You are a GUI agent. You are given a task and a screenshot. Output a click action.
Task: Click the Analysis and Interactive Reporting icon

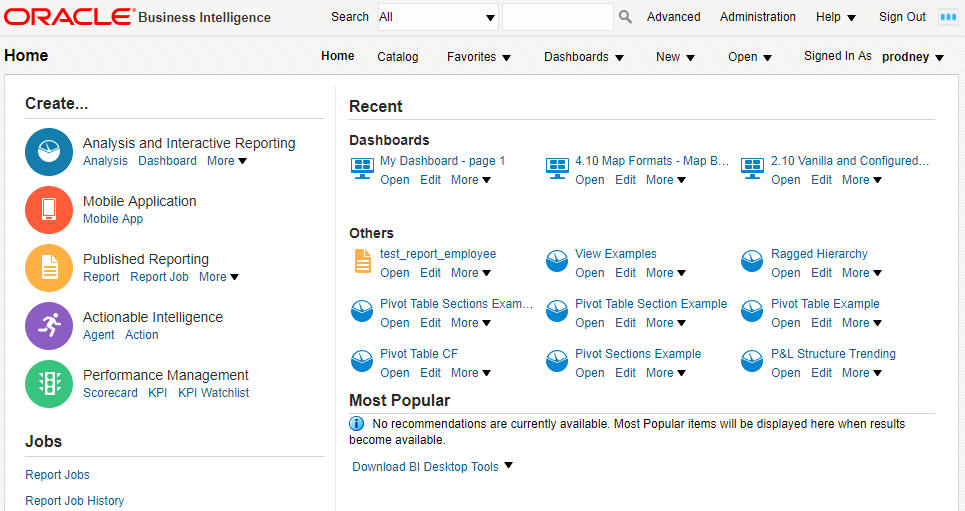(49, 152)
